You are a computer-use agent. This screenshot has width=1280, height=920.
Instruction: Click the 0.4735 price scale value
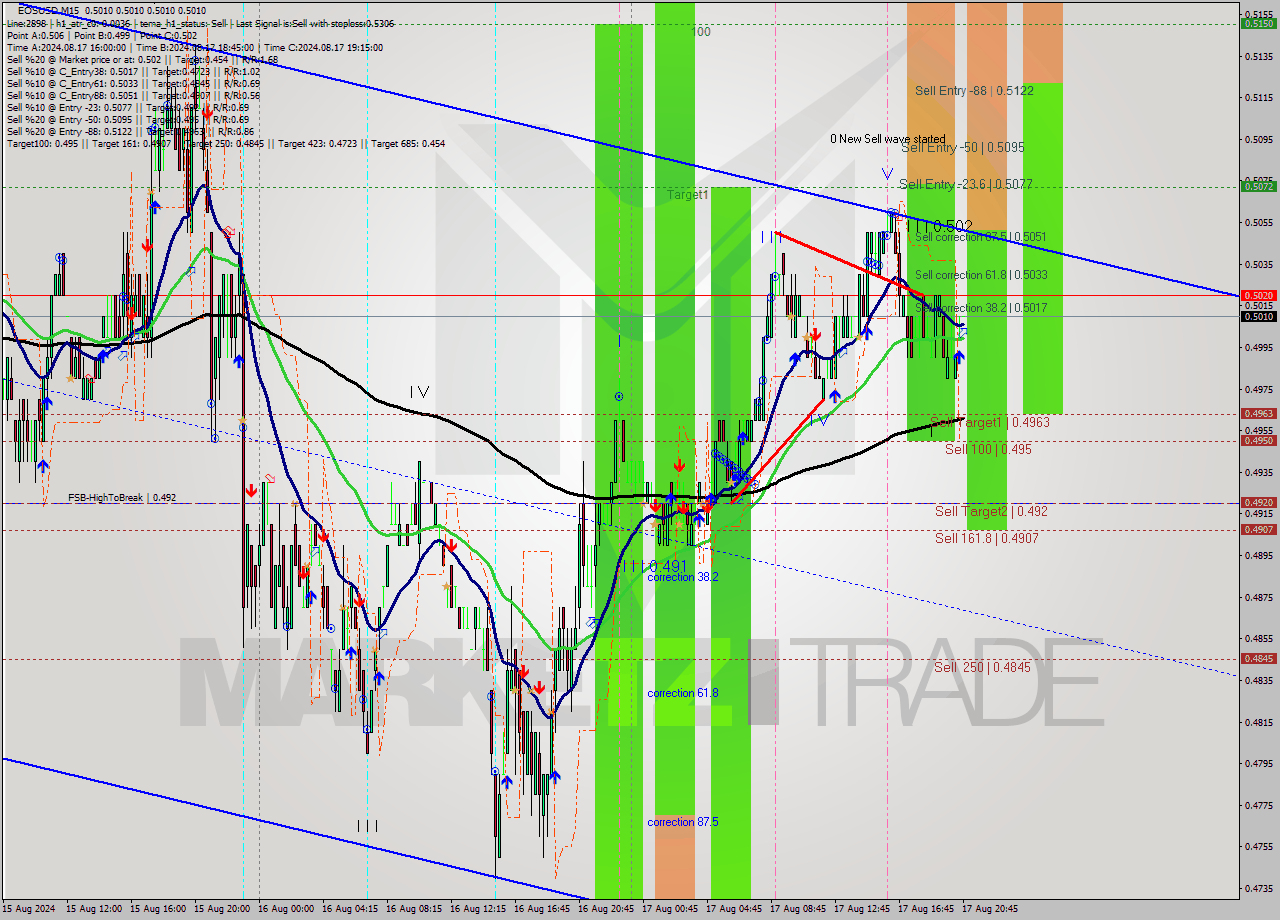click(x=1257, y=888)
